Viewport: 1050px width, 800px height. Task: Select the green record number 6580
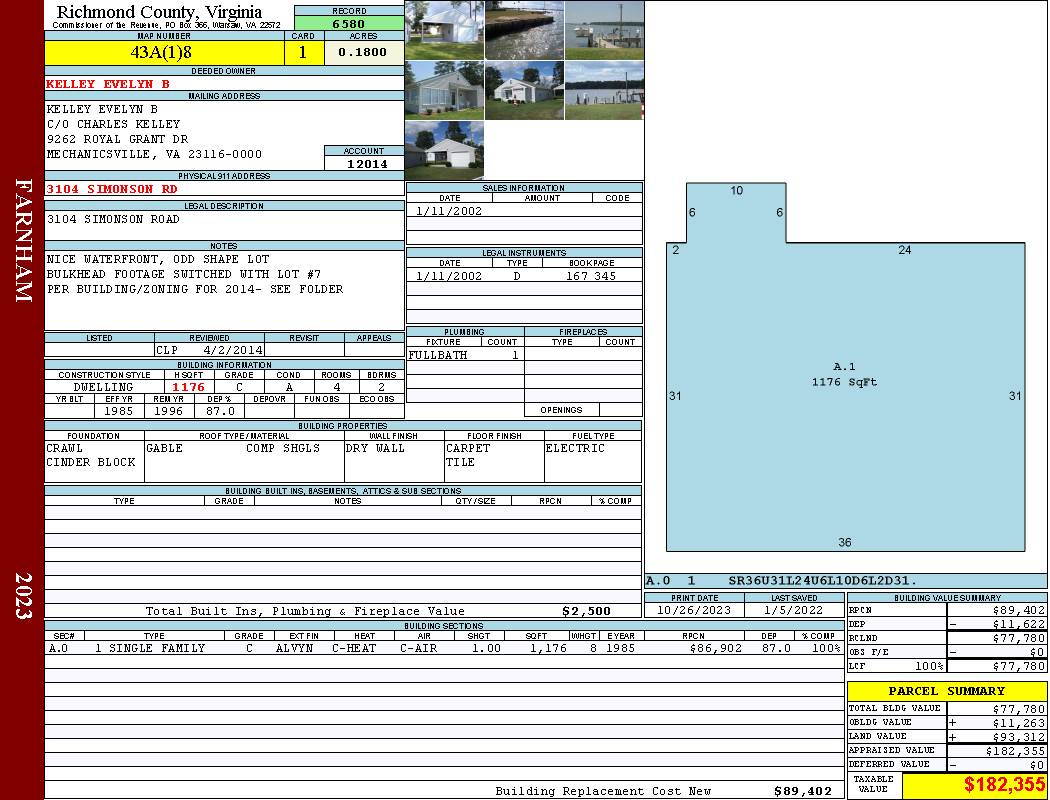348,23
